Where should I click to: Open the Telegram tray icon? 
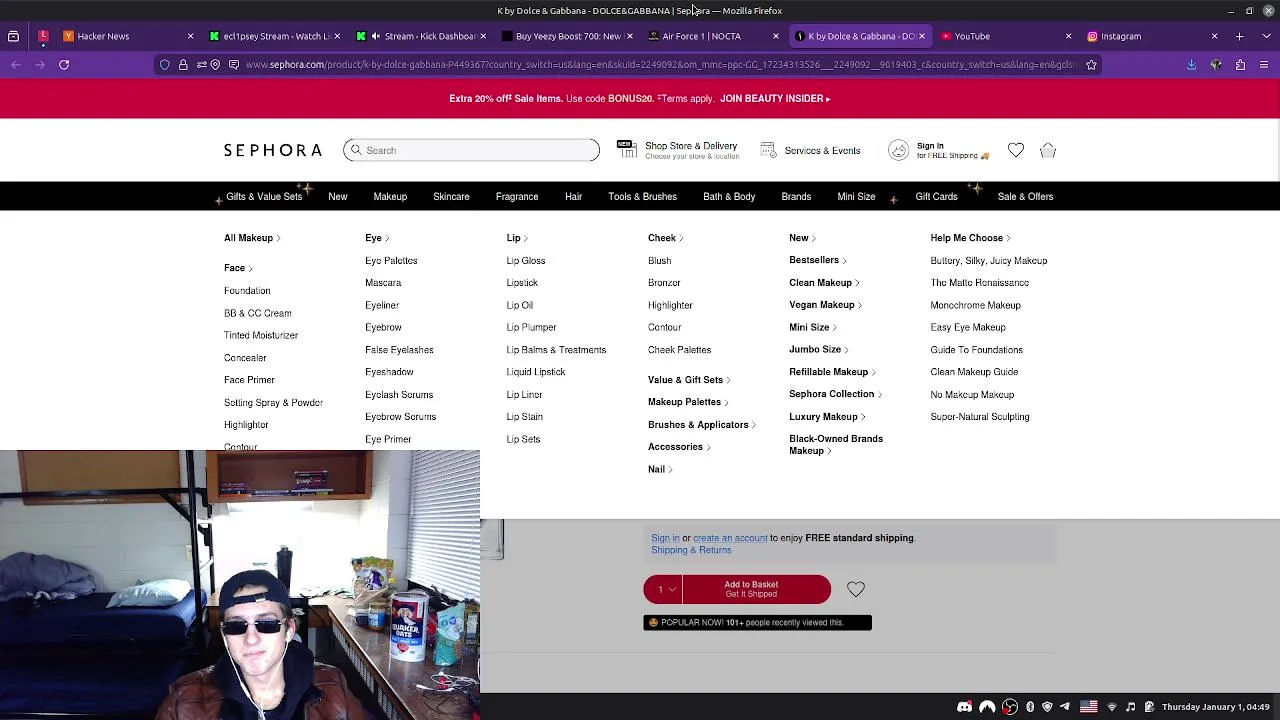tap(1064, 707)
